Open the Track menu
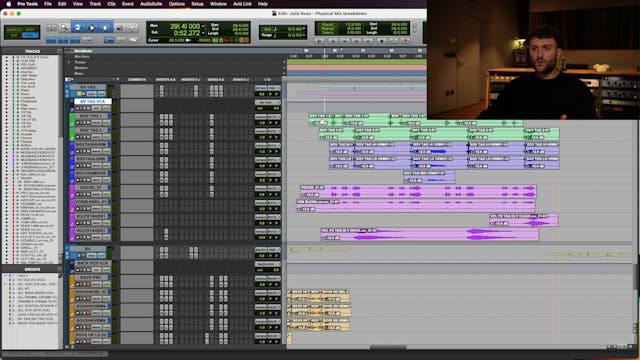Screen dimensions: 640x360 pos(95,4)
